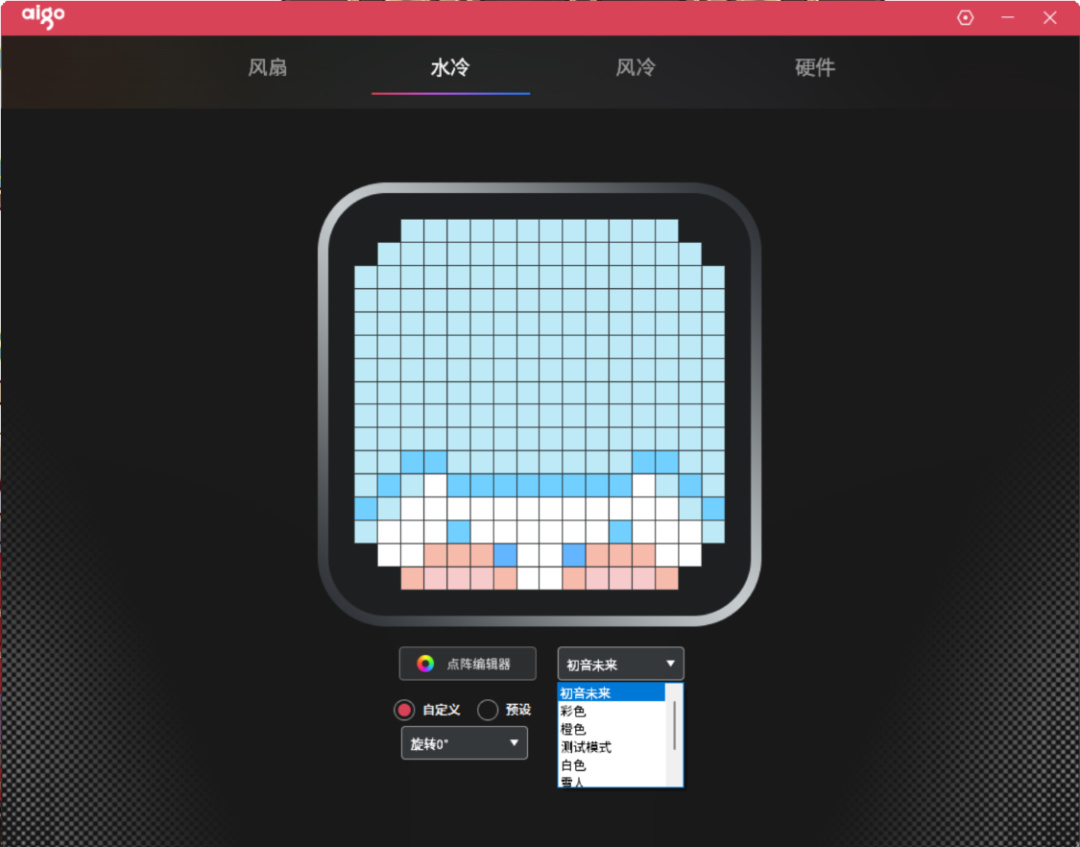Image resolution: width=1080 pixels, height=847 pixels.
Task: Choose 白色 in the pattern list
Action: click(x=611, y=764)
